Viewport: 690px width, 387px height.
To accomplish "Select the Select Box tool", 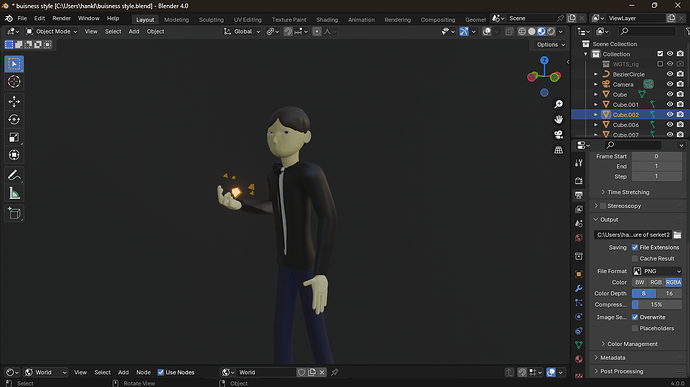I will (x=14, y=64).
